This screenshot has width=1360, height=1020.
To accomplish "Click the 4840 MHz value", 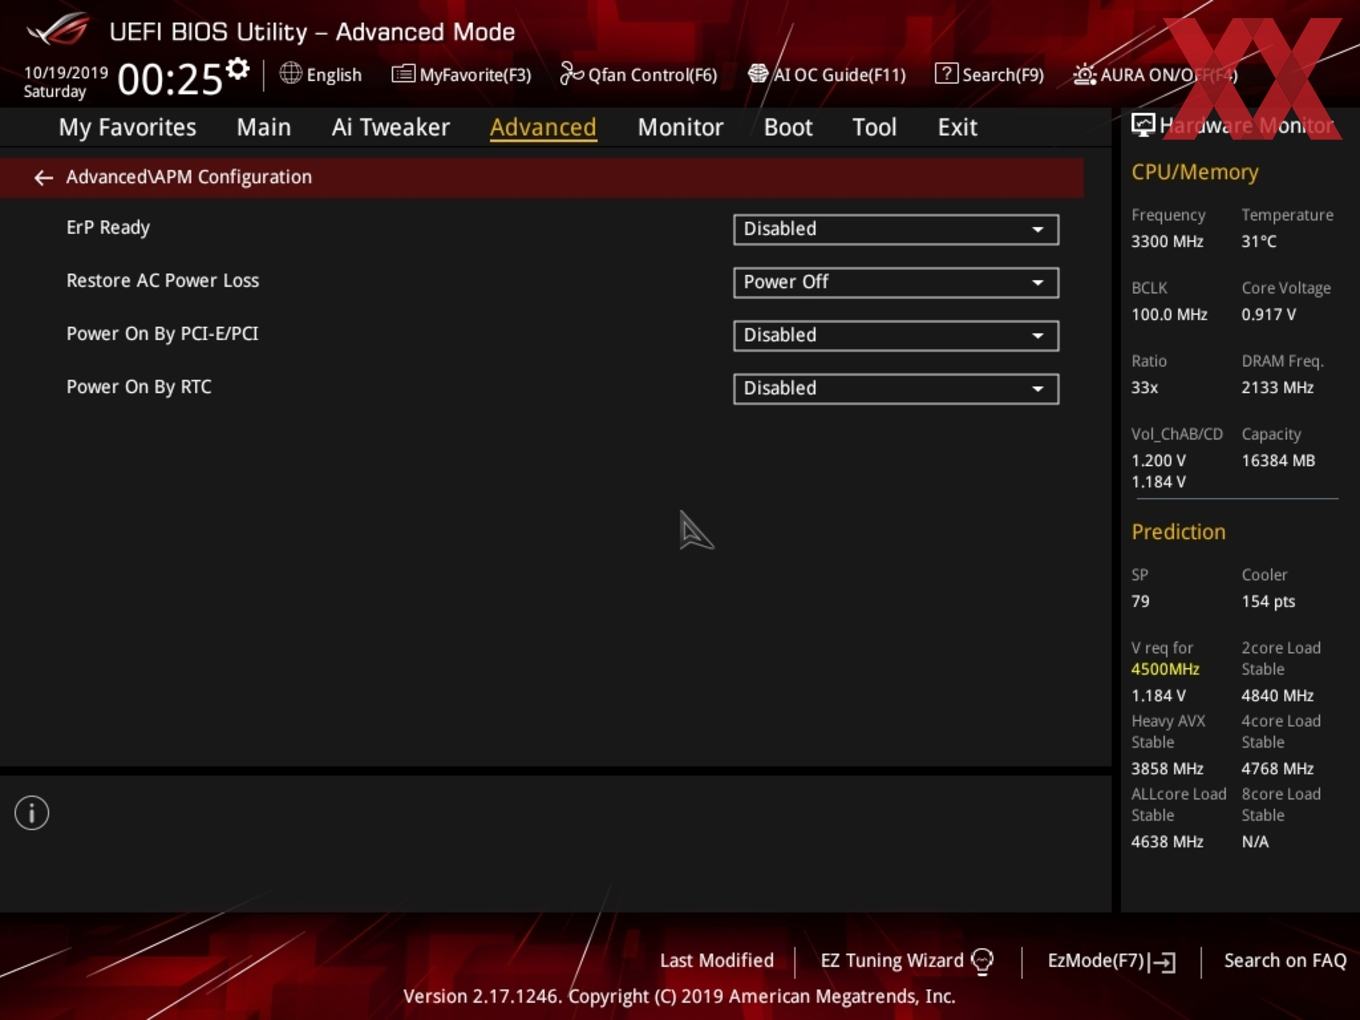I will coord(1277,696).
